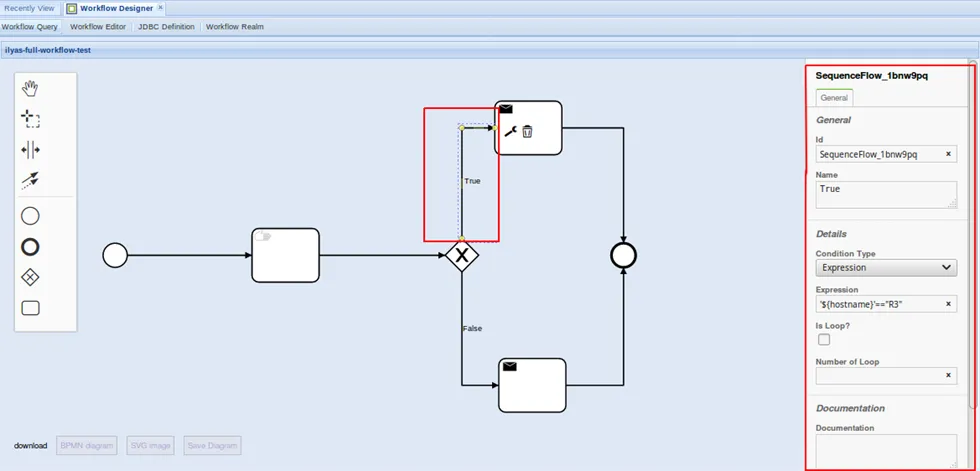Select the hand tool in palette
This screenshot has height=471, width=980.
[x=30, y=89]
